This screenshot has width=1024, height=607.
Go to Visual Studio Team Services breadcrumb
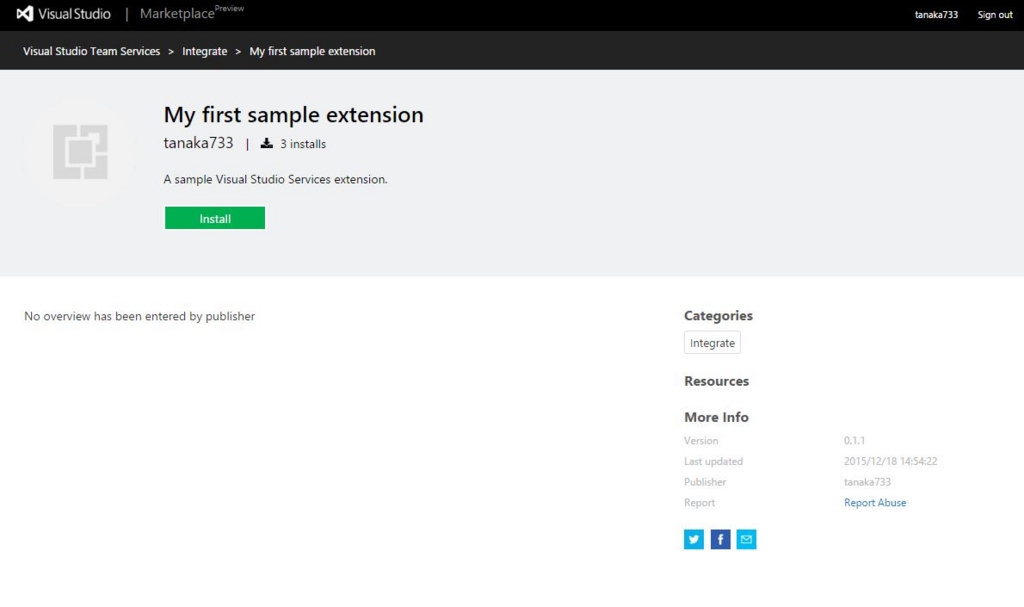(91, 51)
